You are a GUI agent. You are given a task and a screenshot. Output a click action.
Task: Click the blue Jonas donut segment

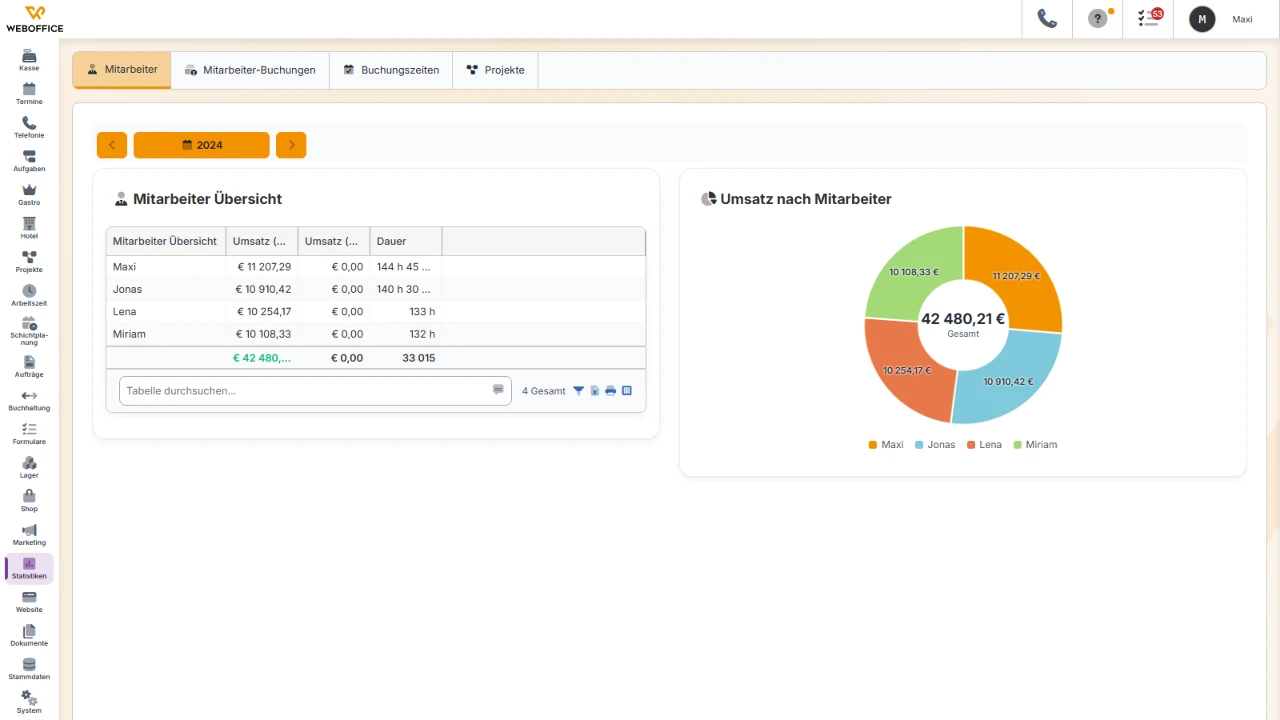click(x=1007, y=382)
